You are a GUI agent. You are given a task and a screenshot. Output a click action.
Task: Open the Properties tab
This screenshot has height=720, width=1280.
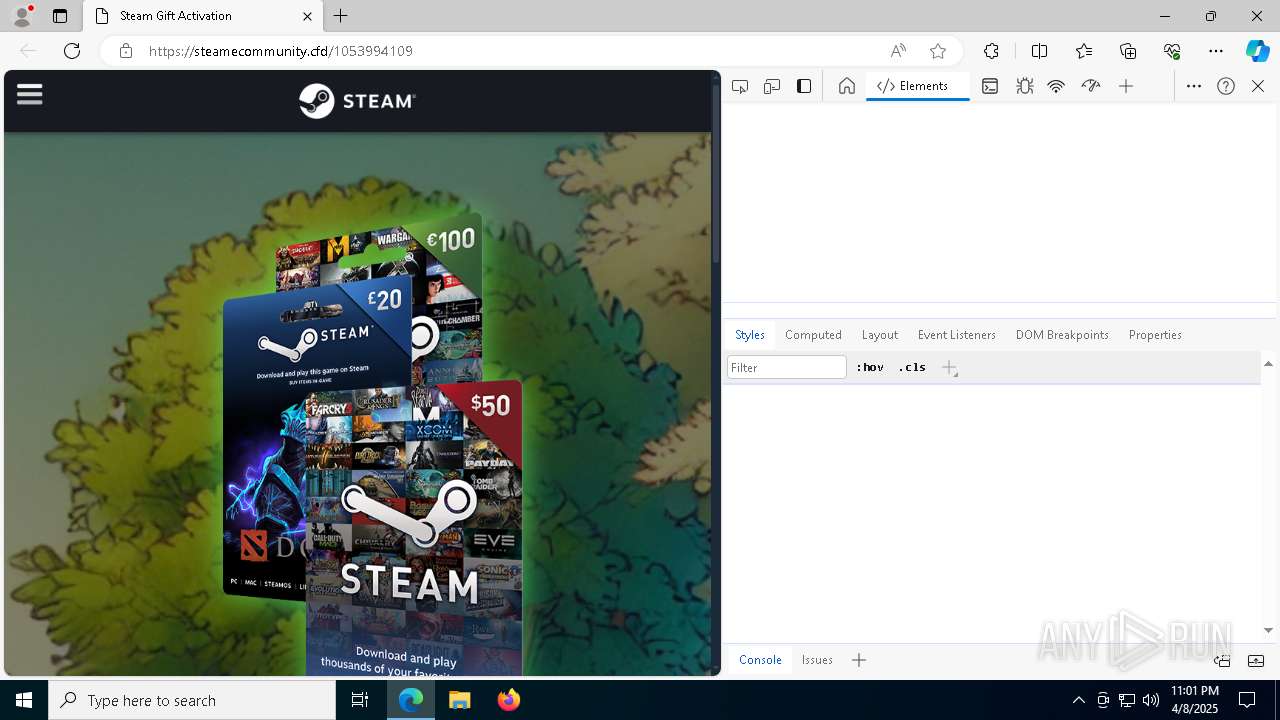click(1155, 335)
